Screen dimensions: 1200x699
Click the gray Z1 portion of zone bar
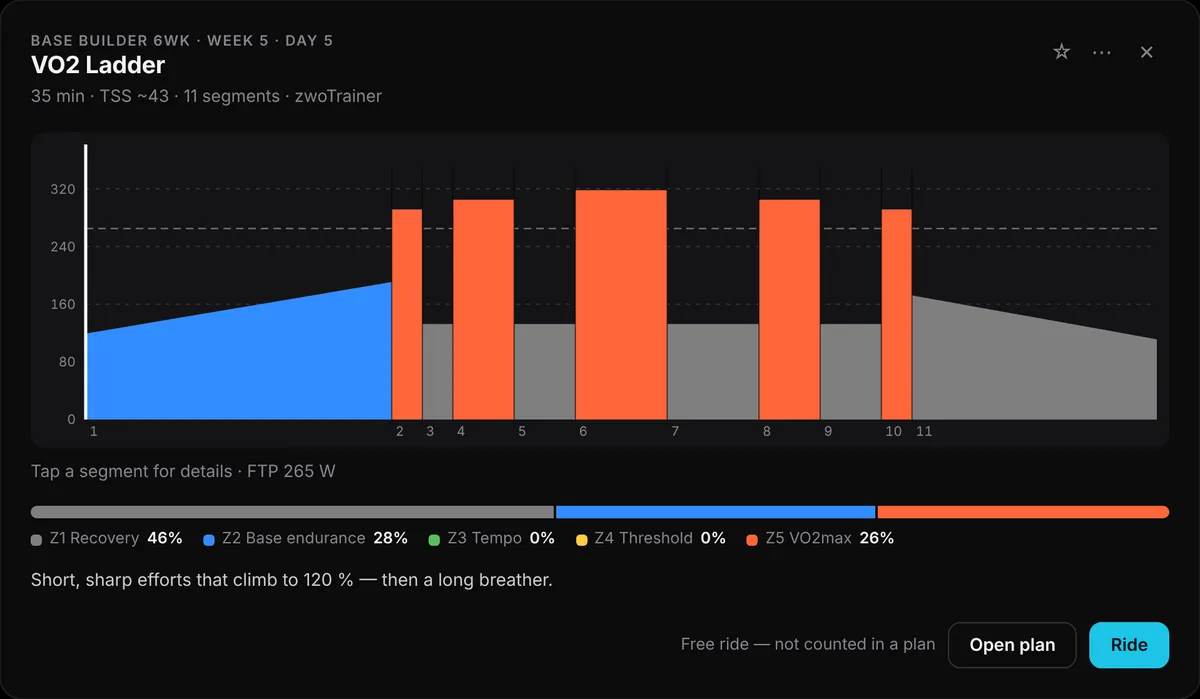click(x=292, y=512)
